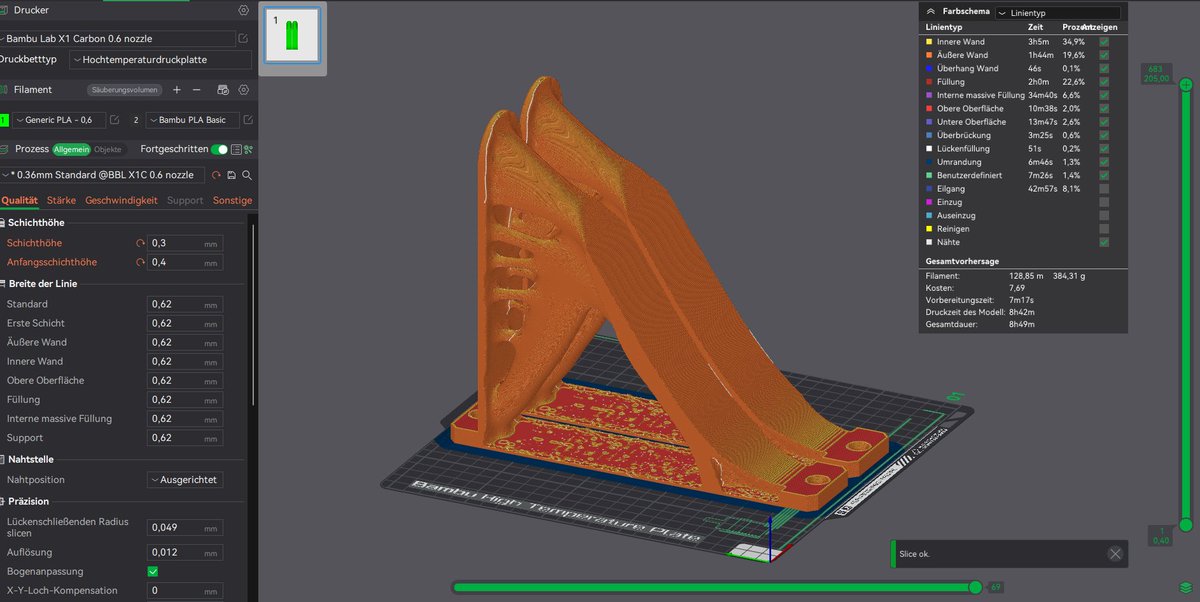Hide Äußere Wand lines in legend
This screenshot has width=1200, height=602.
(x=1104, y=55)
